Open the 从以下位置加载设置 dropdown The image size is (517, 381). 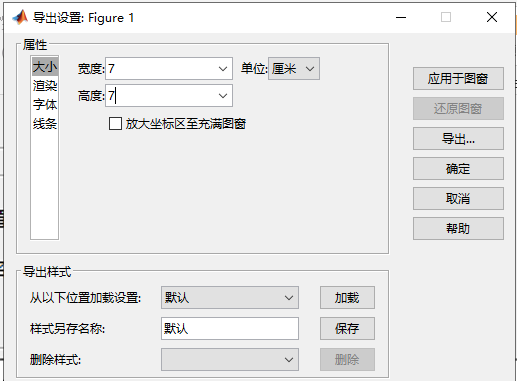[x=230, y=297]
